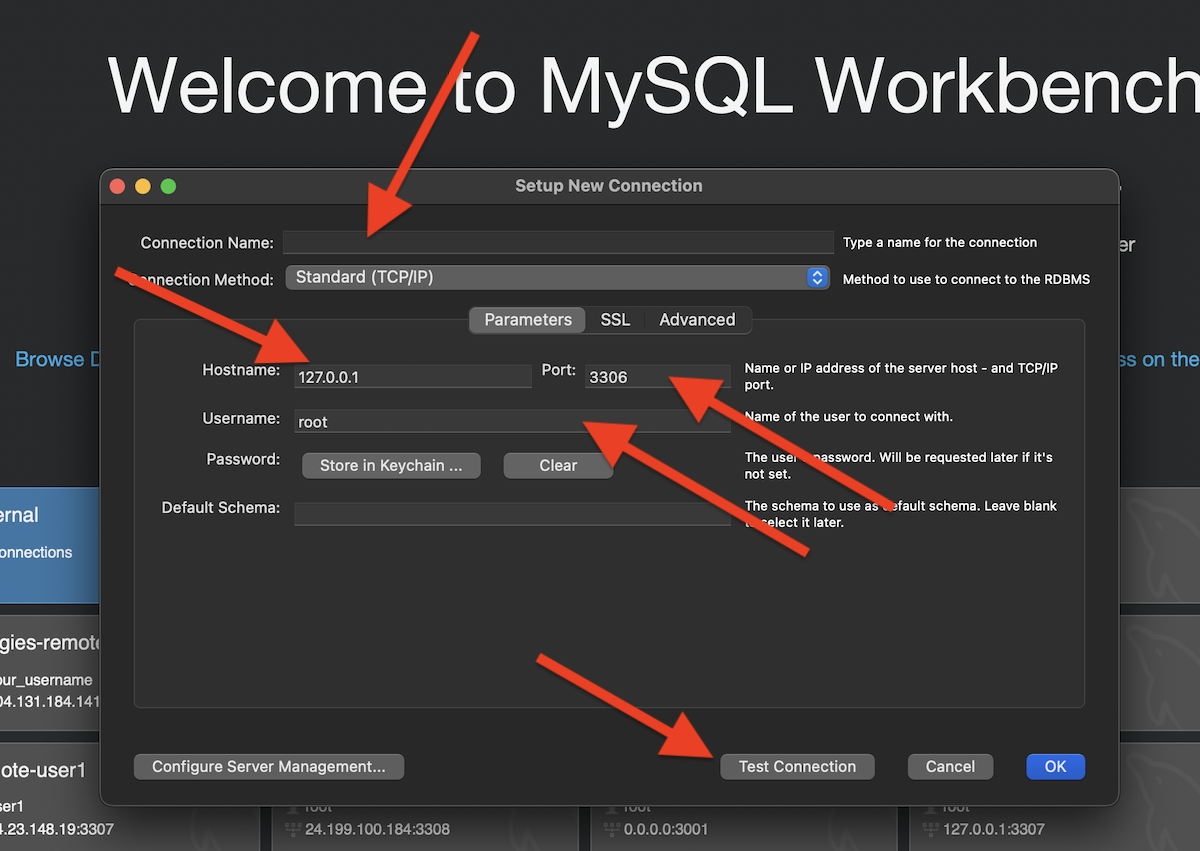Focus the Username field showing root
This screenshot has height=851, width=1200.
point(512,421)
